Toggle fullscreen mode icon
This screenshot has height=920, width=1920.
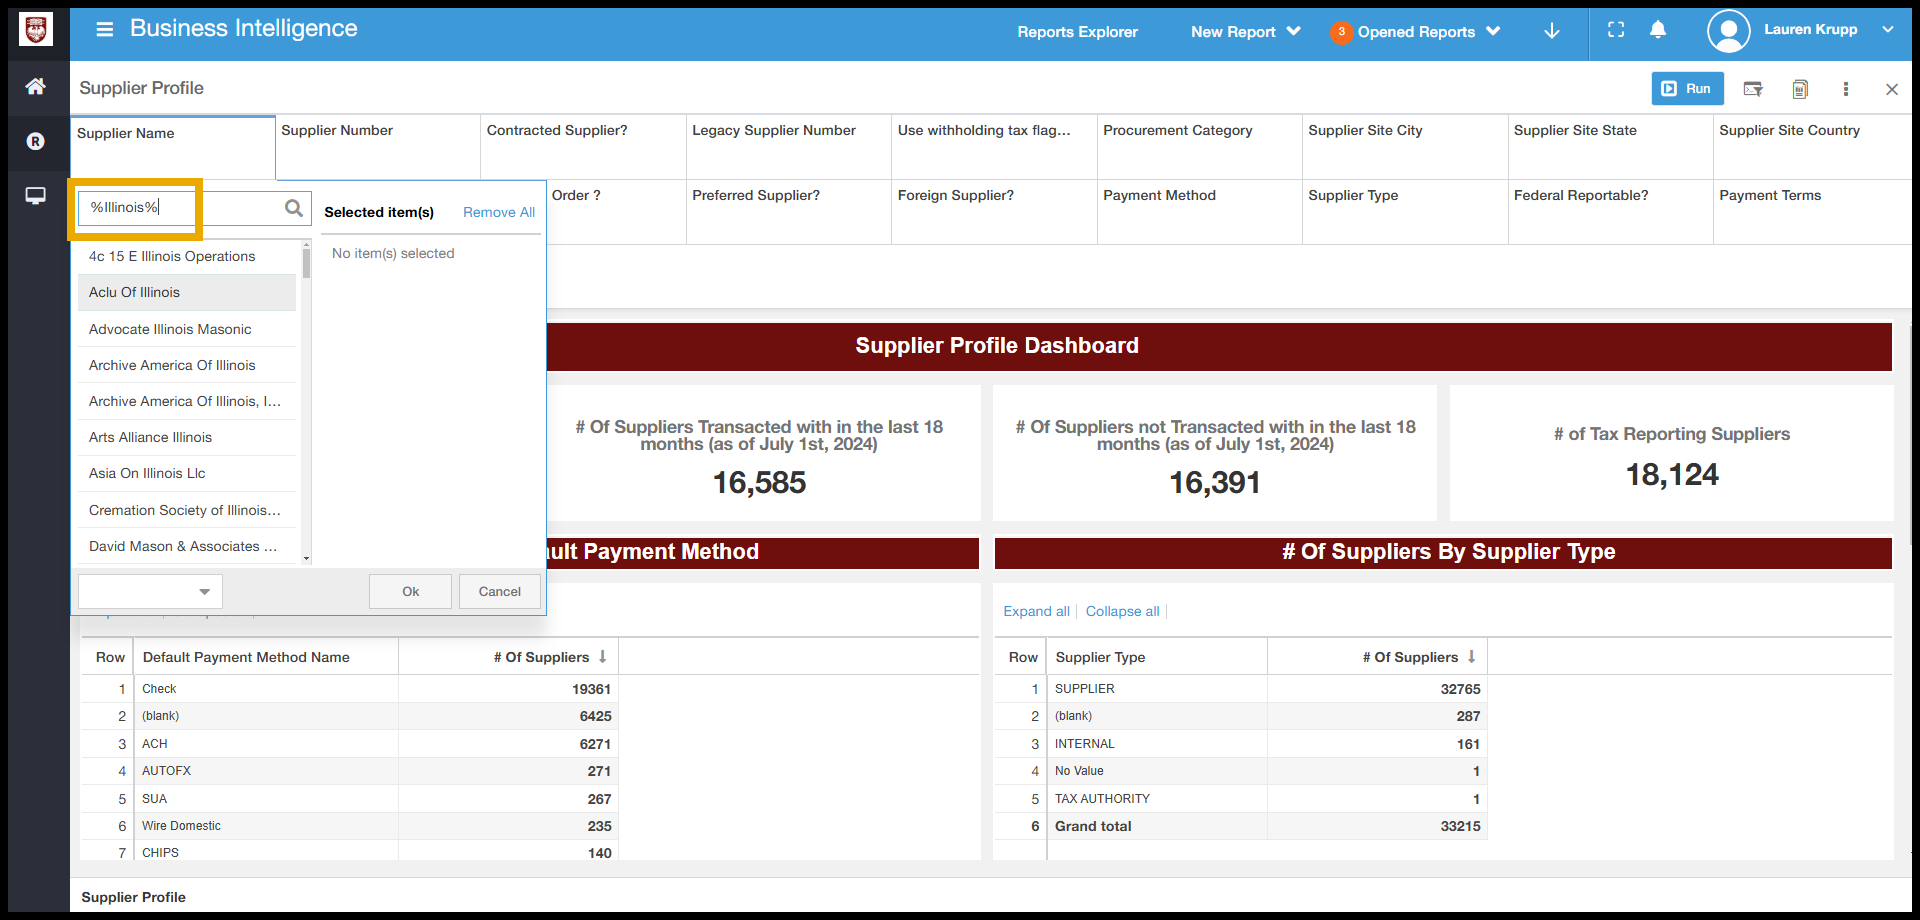click(1616, 30)
